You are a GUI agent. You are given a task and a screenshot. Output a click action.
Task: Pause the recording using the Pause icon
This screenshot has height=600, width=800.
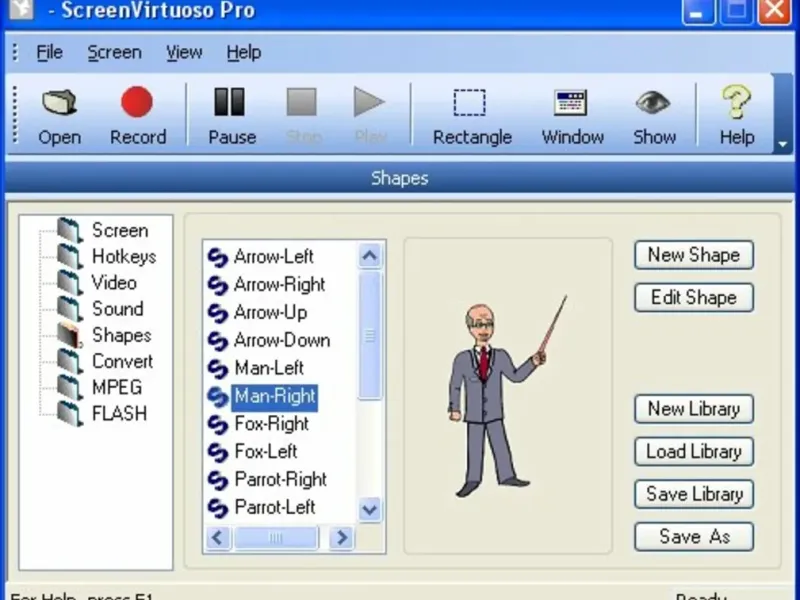coord(230,102)
